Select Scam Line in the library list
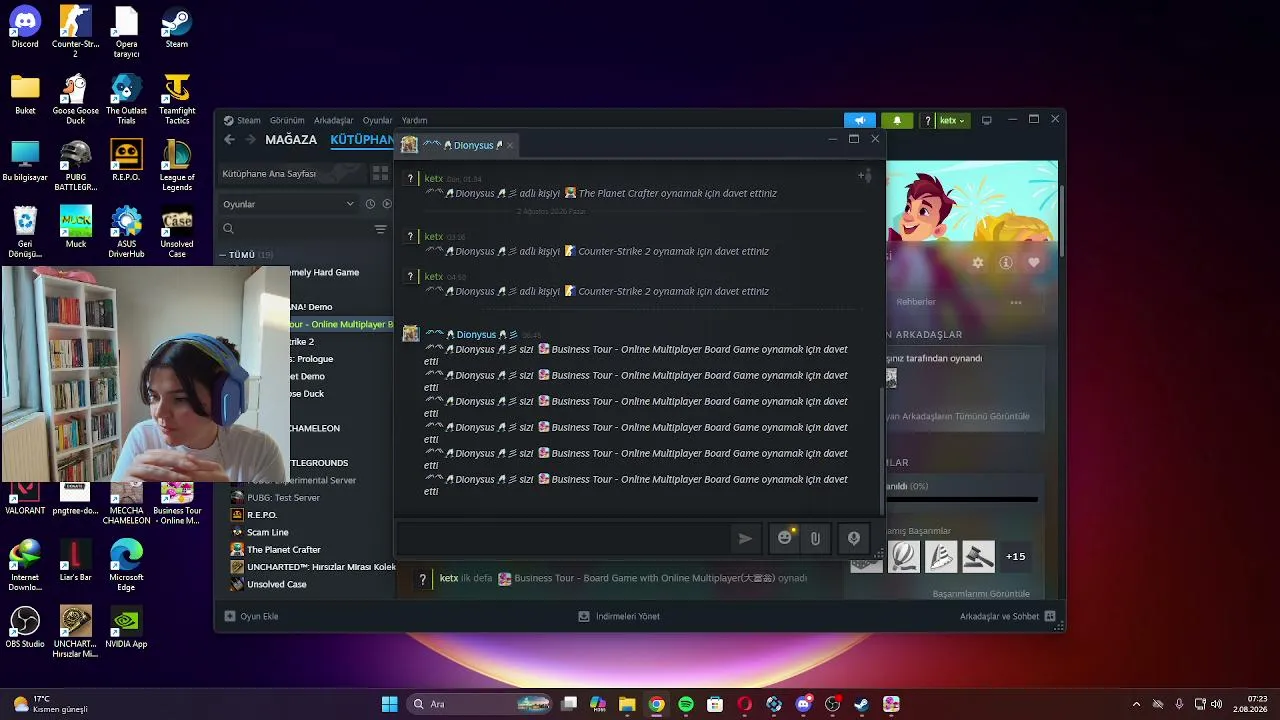Image resolution: width=1280 pixels, height=720 pixels. [x=267, y=532]
